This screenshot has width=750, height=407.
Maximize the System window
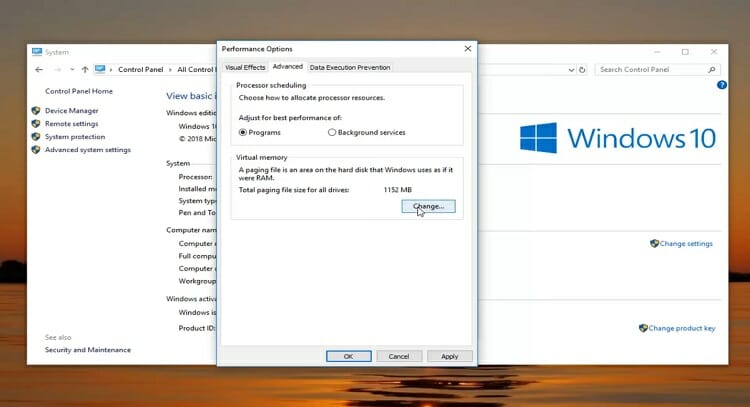point(685,52)
